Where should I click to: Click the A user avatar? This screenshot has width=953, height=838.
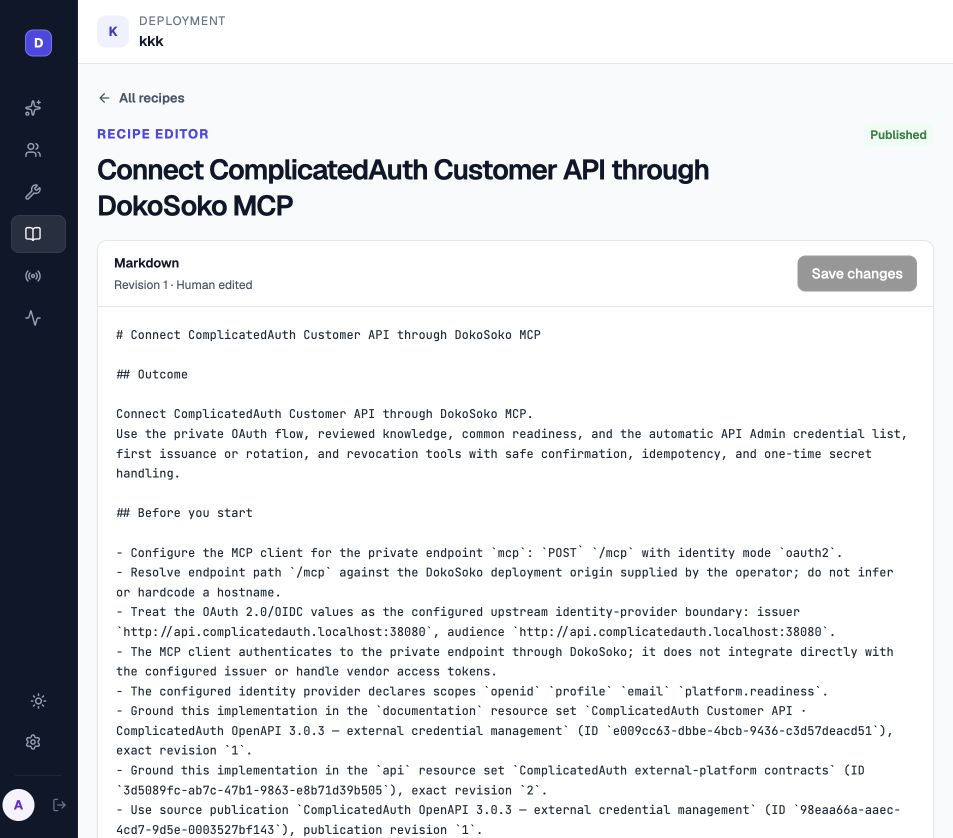[19, 805]
